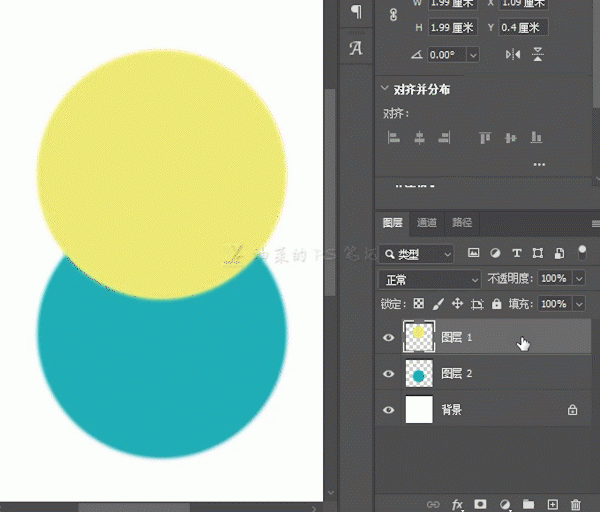Select the 图层 1 thumbnail
The height and width of the screenshot is (512, 600).
point(419,336)
